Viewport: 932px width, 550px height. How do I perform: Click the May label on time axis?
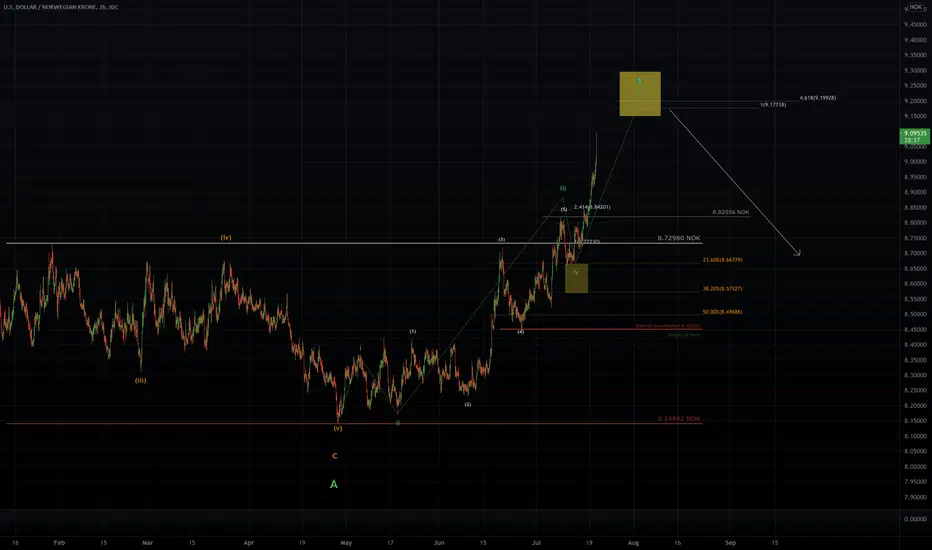pyautogui.click(x=346, y=543)
